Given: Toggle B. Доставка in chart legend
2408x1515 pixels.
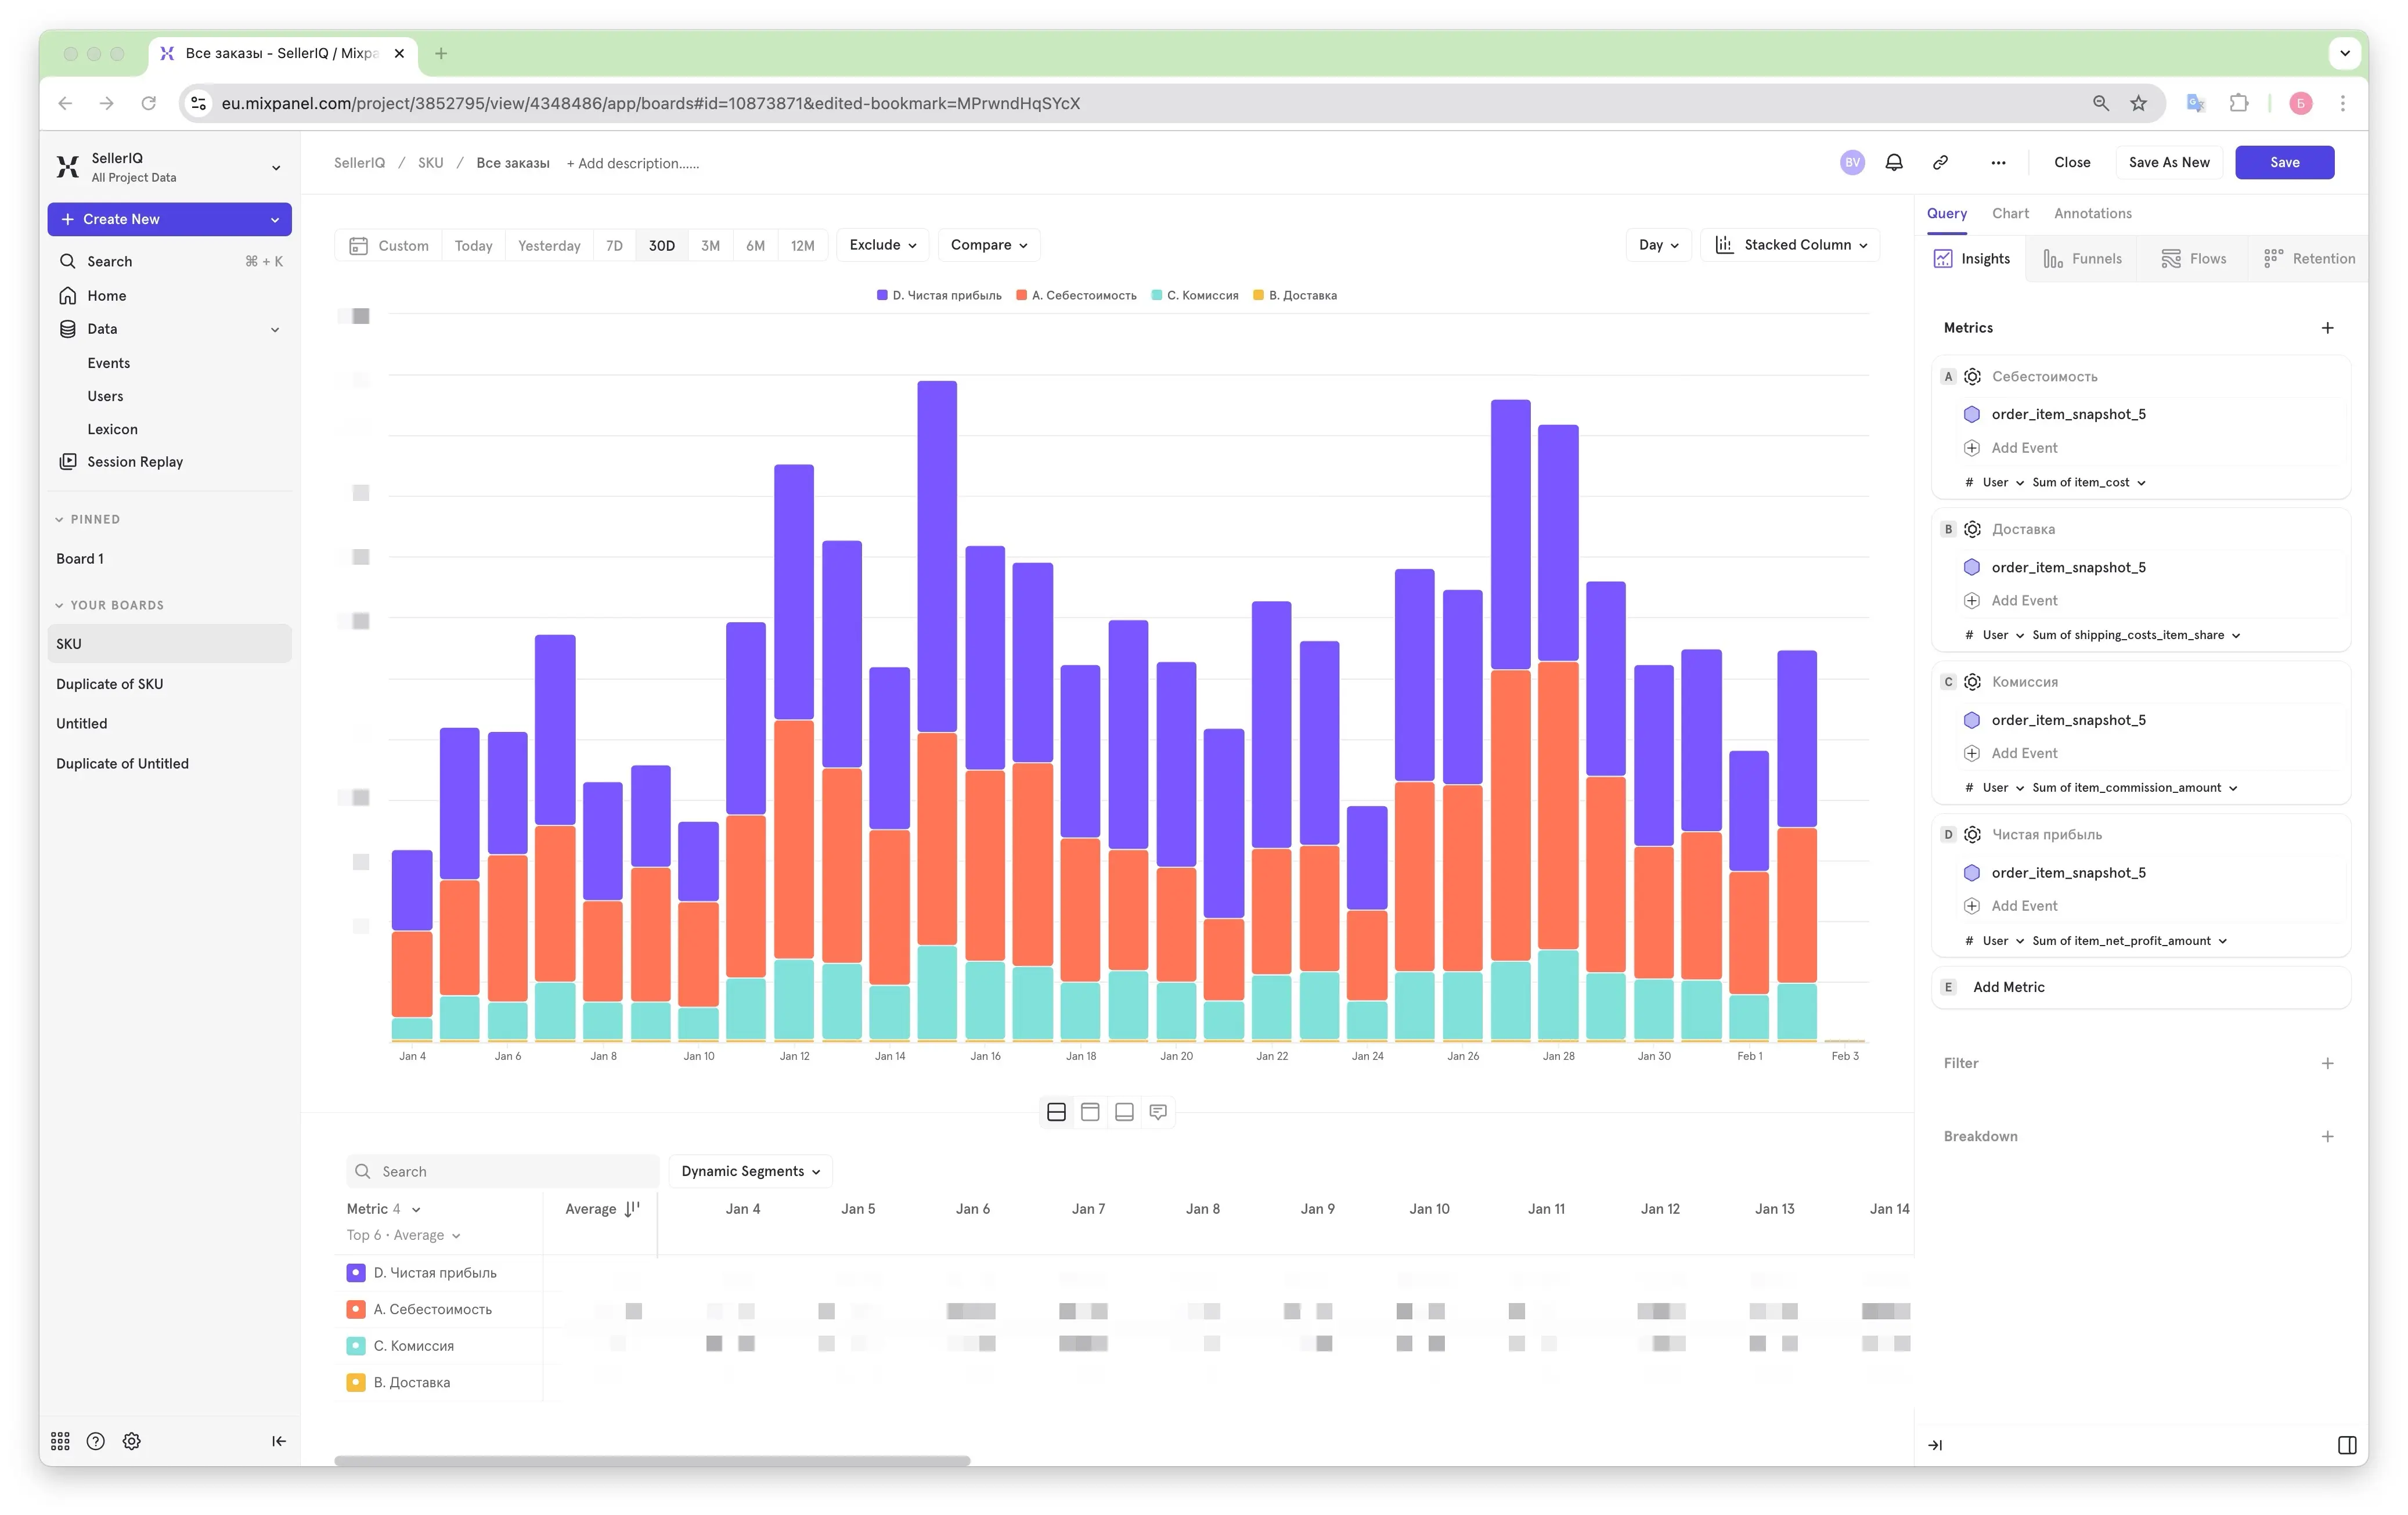Looking at the screenshot, I should pyautogui.click(x=1295, y=295).
